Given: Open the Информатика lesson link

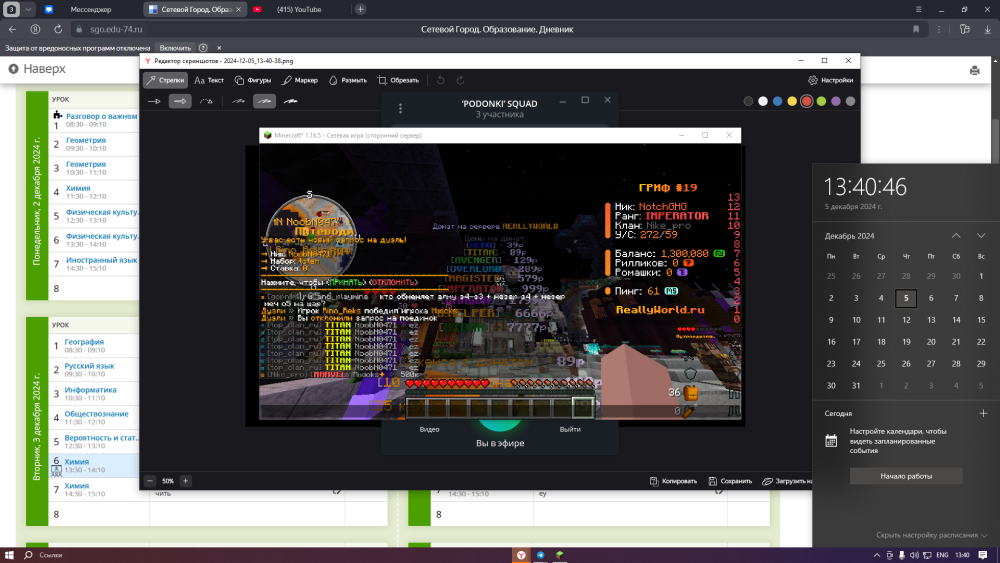Looking at the screenshot, I should click(90, 390).
